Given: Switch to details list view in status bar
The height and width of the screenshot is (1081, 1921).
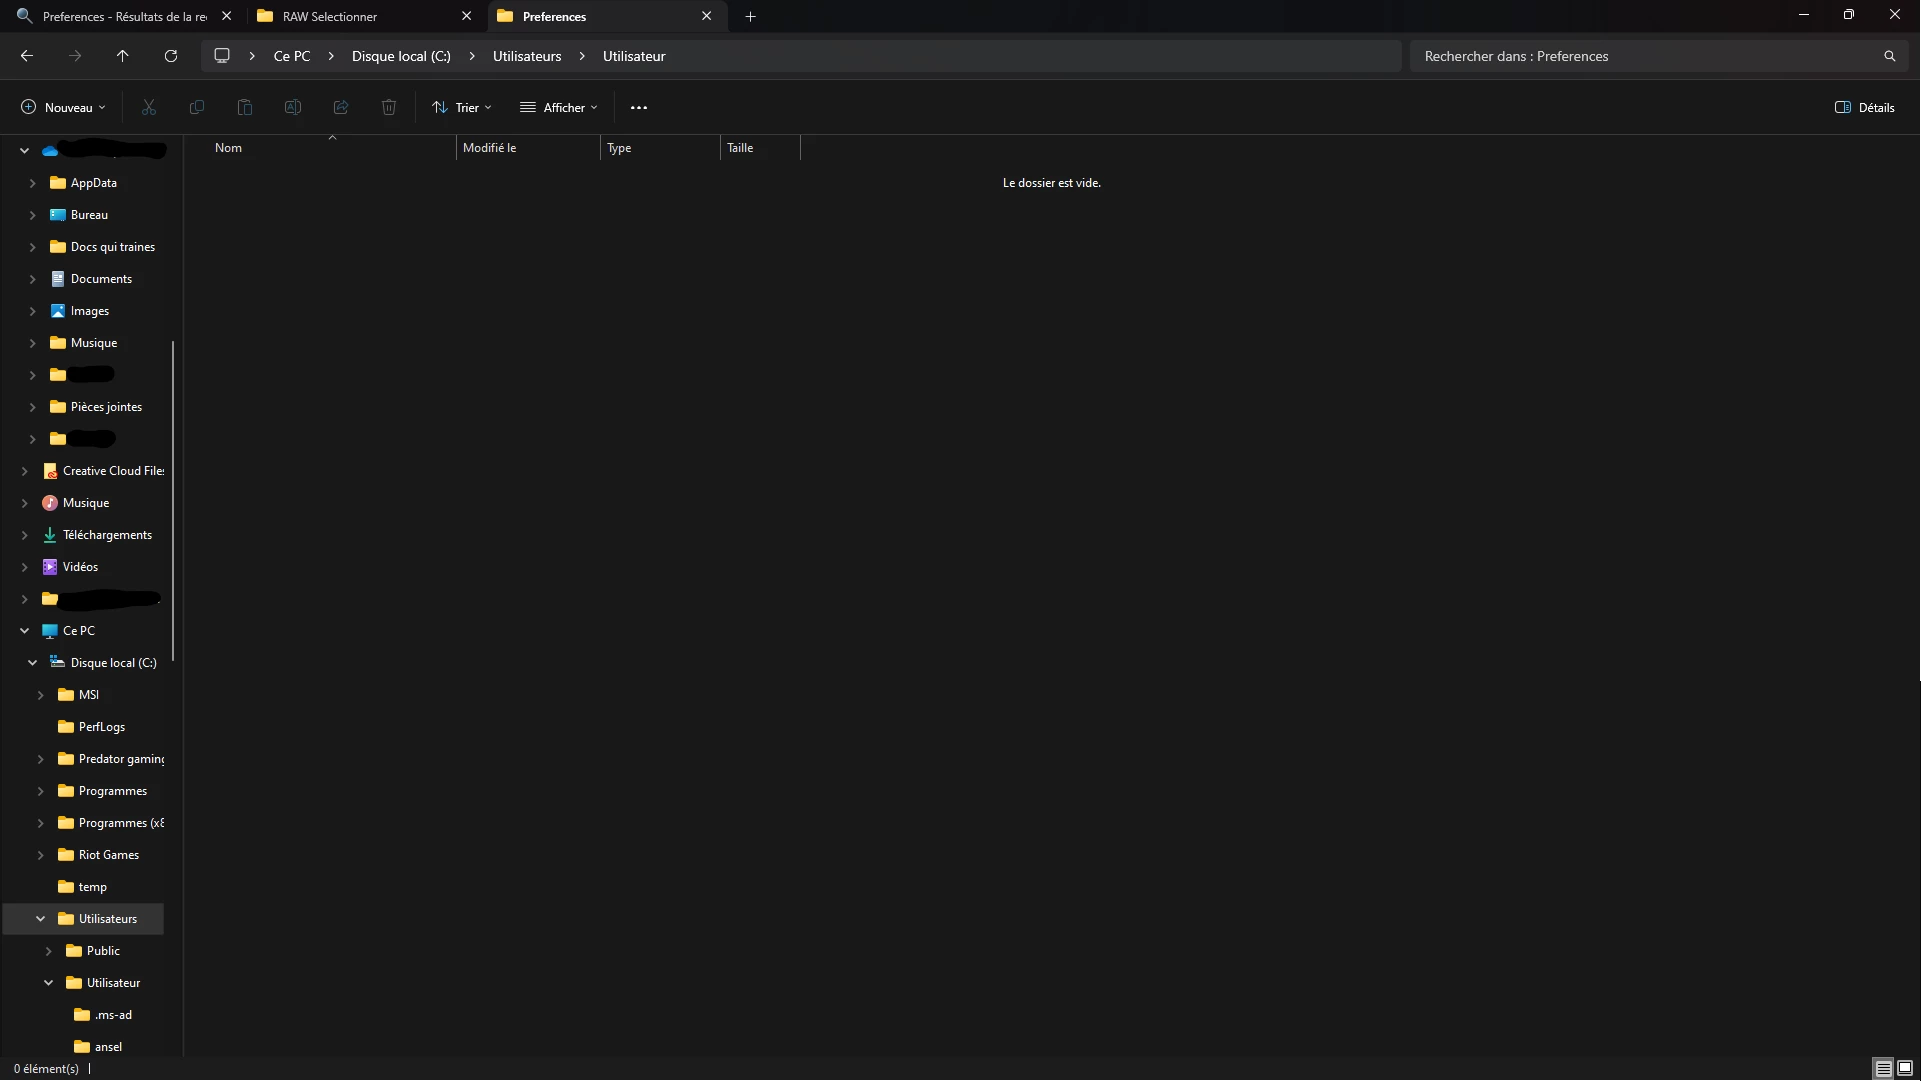Looking at the screenshot, I should [x=1883, y=1068].
